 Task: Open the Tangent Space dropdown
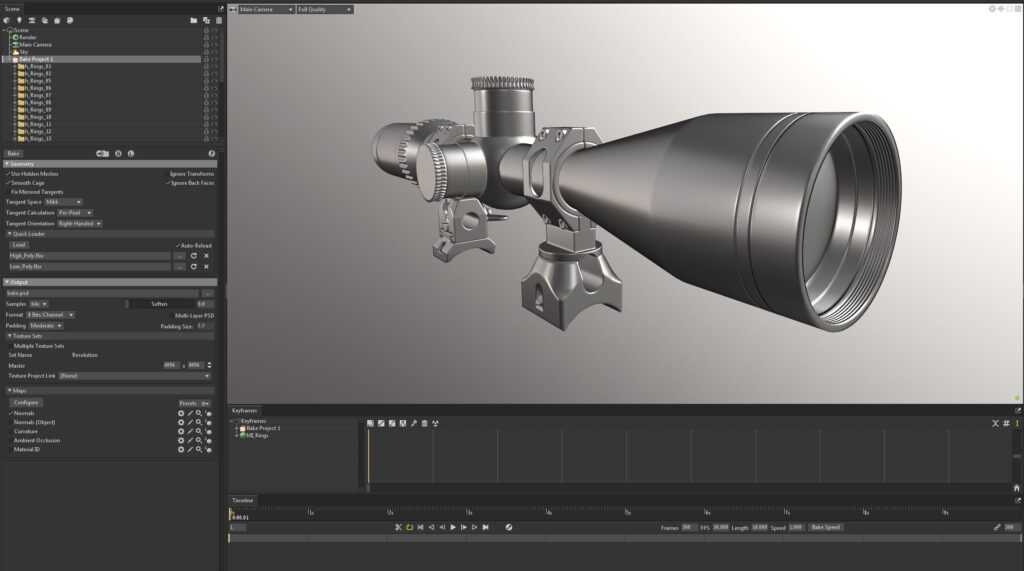click(64, 202)
